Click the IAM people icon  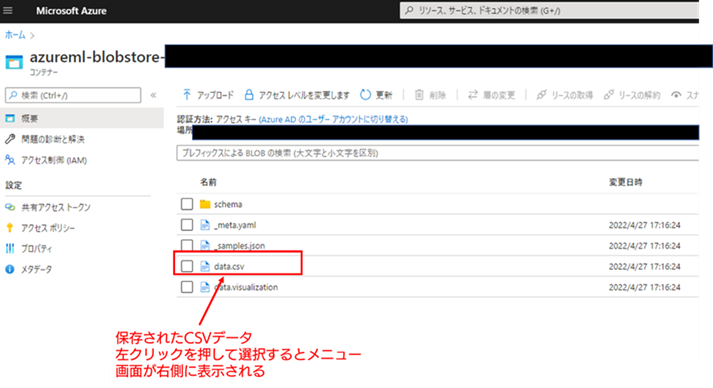pyautogui.click(x=10, y=160)
